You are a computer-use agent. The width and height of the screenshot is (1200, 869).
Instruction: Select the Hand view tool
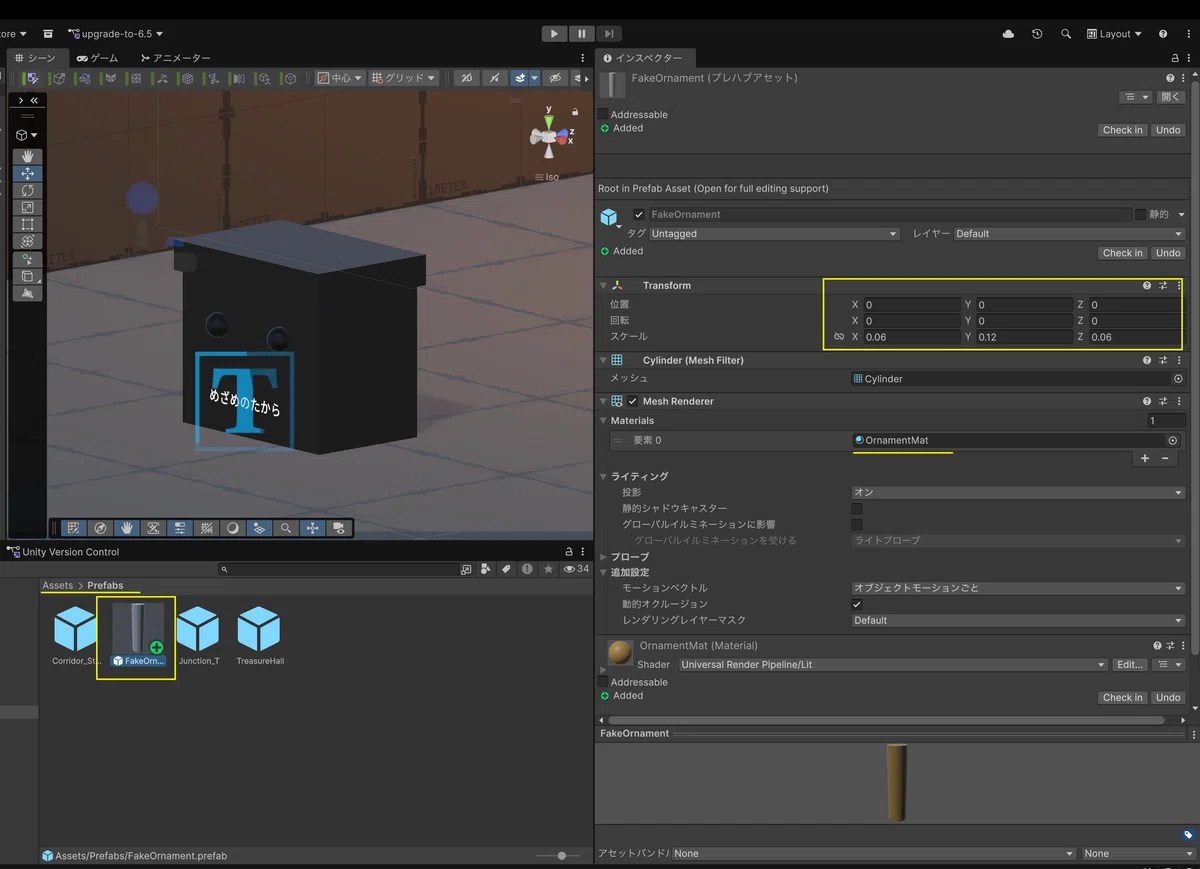pyautogui.click(x=27, y=156)
